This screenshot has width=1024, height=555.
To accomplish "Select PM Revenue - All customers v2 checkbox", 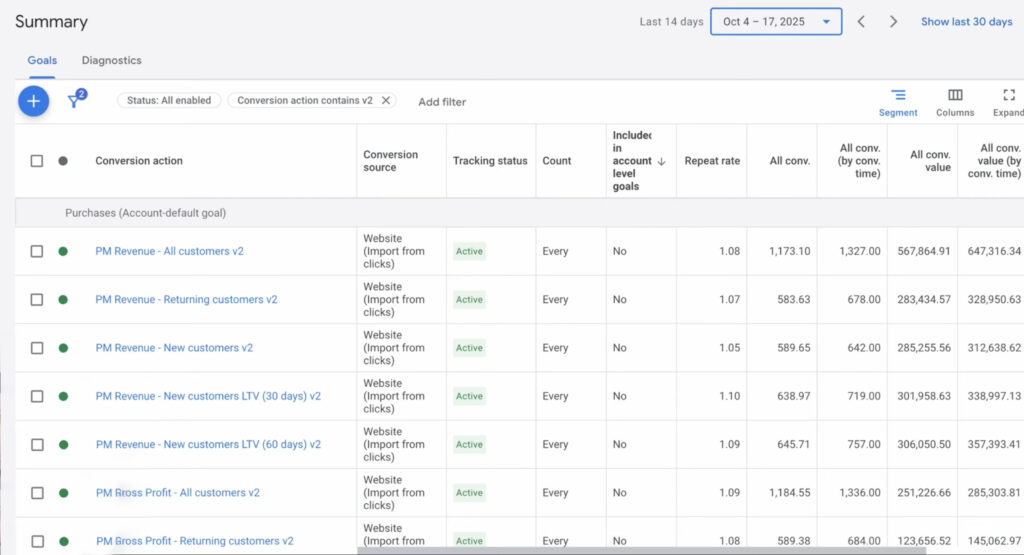I will (37, 252).
